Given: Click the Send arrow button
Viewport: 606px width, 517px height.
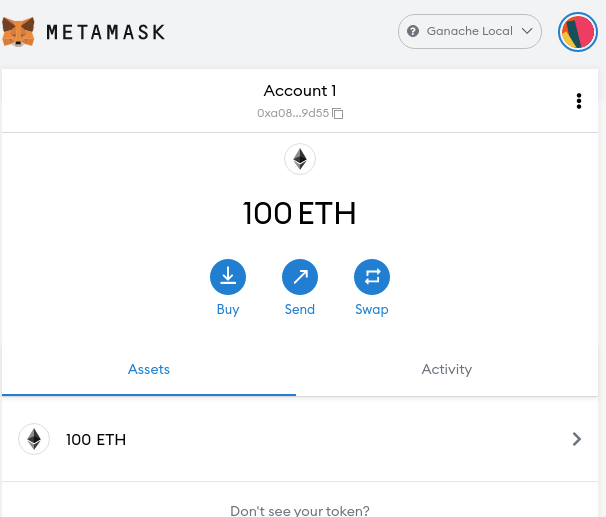Looking at the screenshot, I should [x=300, y=277].
